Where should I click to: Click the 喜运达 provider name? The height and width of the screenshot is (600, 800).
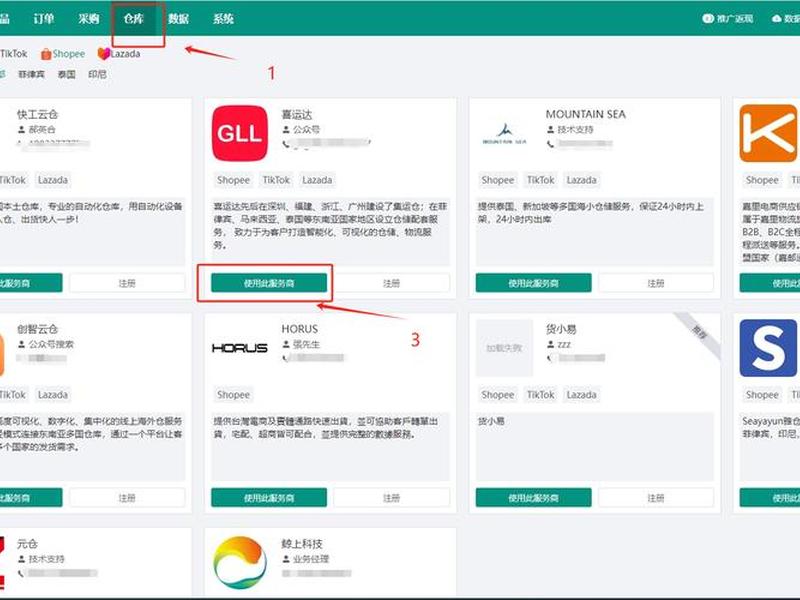pos(297,115)
